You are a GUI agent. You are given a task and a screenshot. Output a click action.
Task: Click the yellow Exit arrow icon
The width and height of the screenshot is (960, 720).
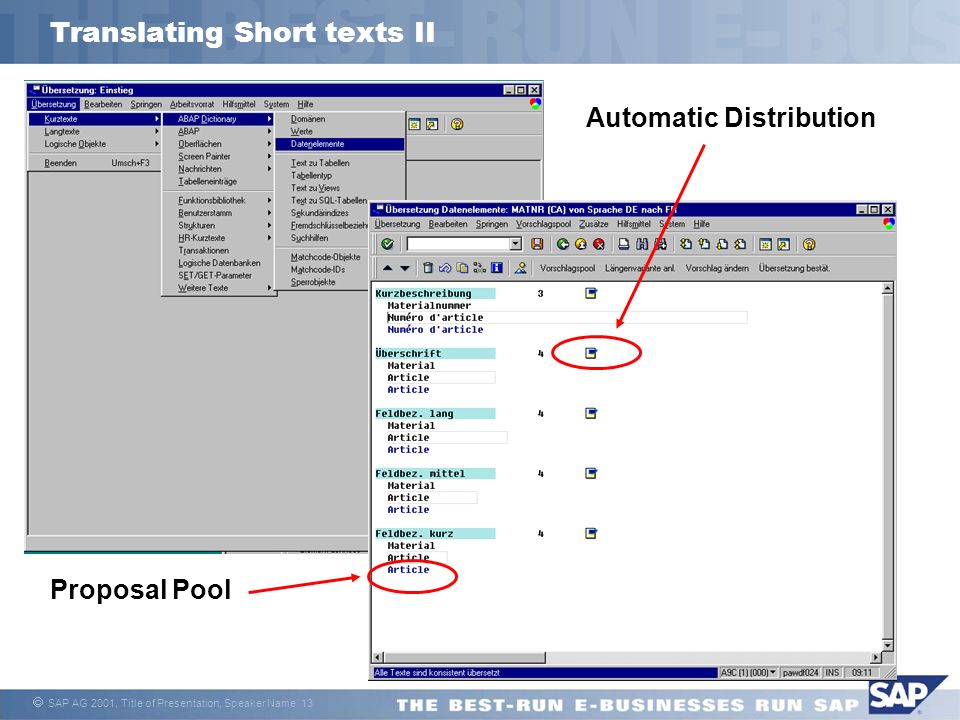point(581,244)
